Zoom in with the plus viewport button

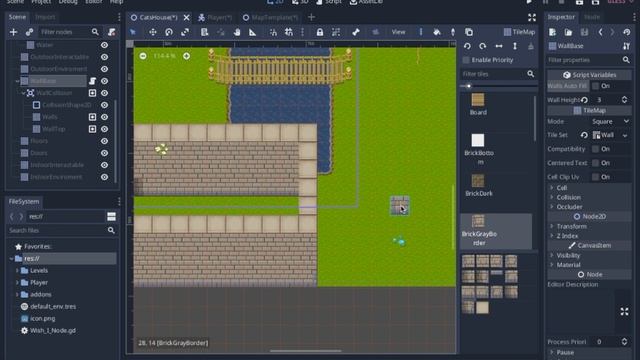point(187,56)
